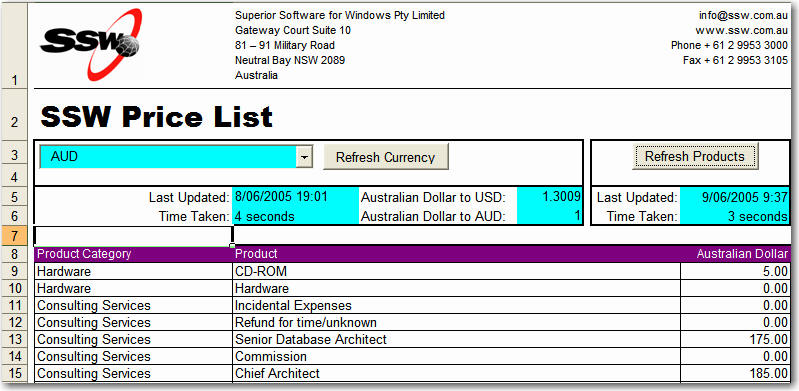Click the Refresh Currency button

(x=385, y=157)
